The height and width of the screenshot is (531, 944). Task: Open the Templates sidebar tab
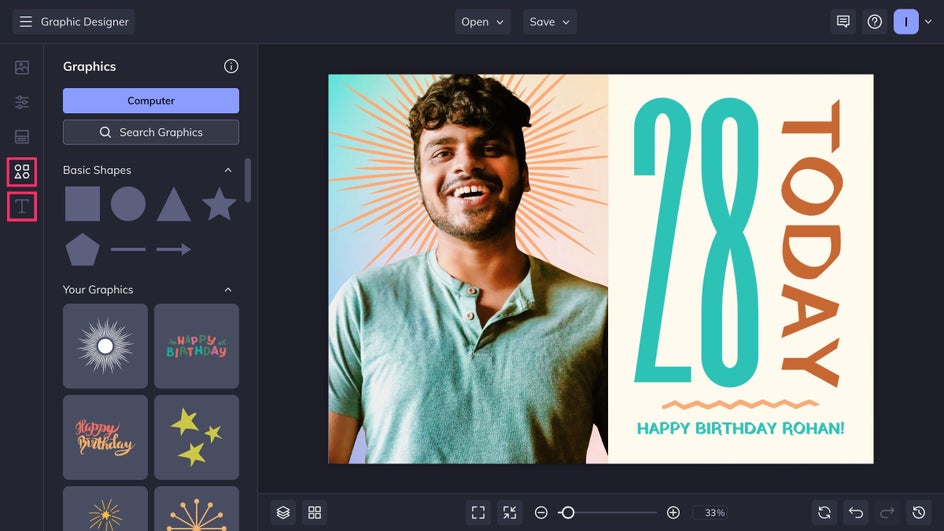tap(22, 137)
